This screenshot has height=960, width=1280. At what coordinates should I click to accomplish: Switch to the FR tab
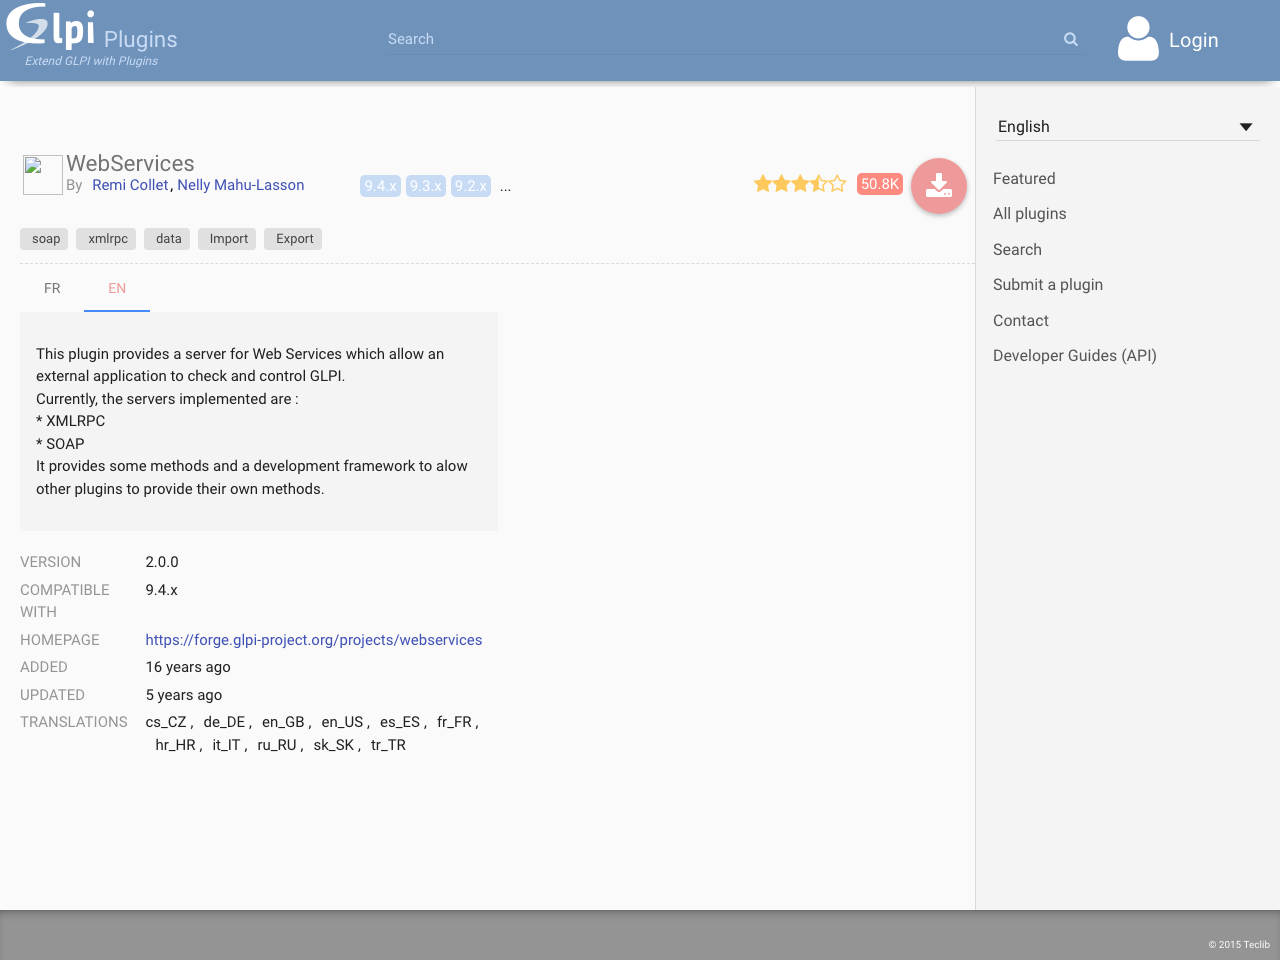tap(51, 288)
